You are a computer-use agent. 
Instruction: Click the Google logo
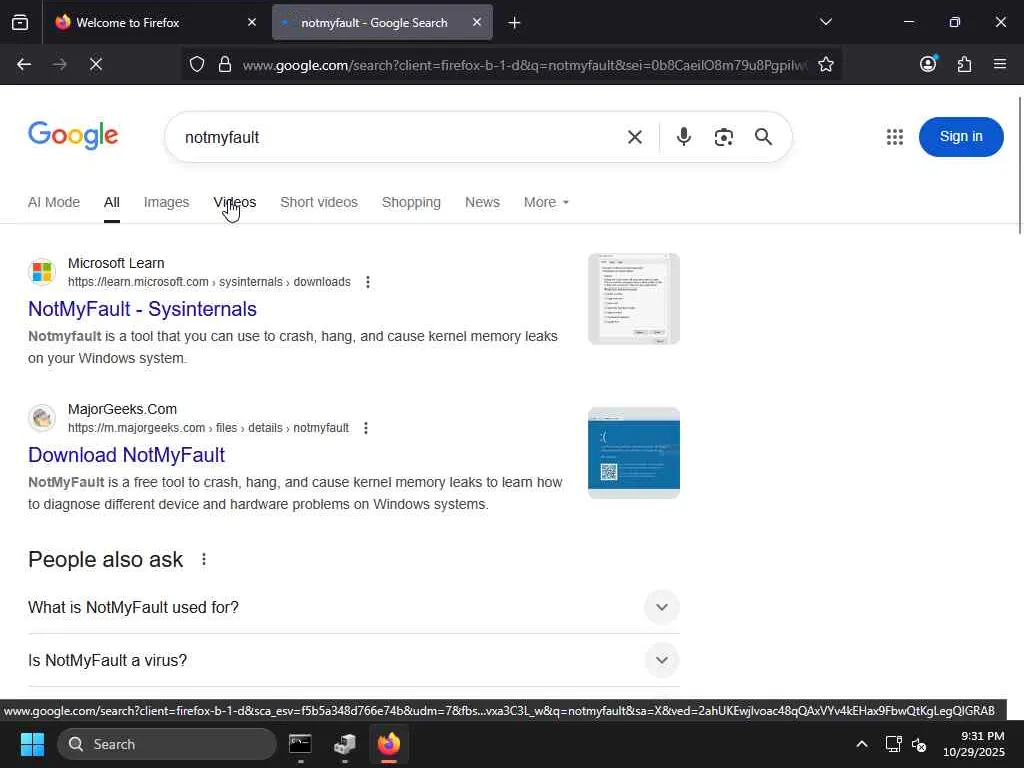(x=73, y=135)
